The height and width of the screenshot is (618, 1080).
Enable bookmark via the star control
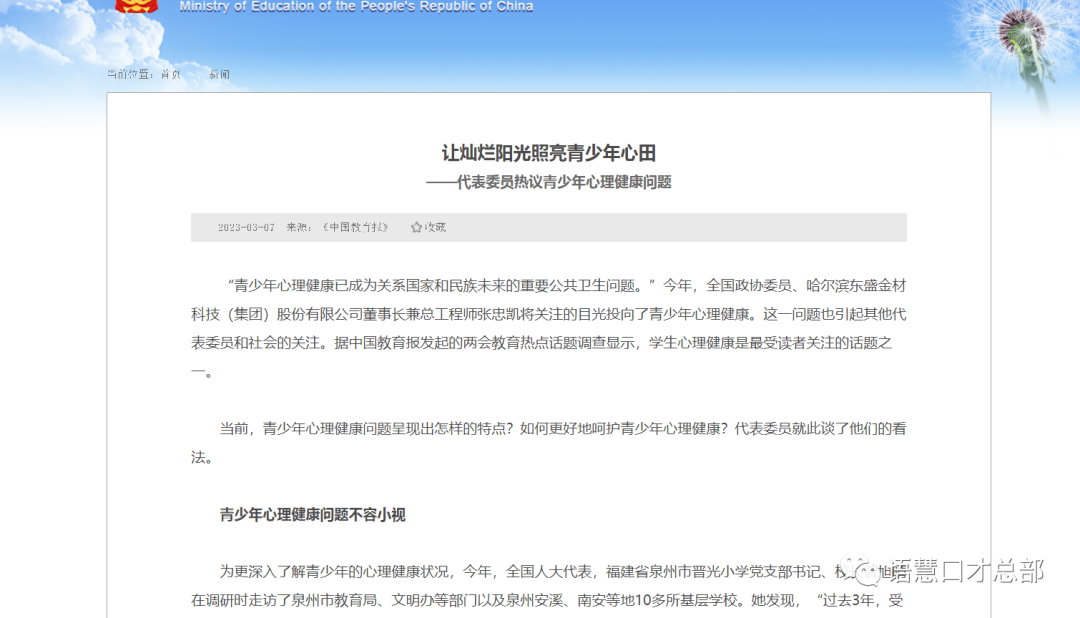pos(416,227)
